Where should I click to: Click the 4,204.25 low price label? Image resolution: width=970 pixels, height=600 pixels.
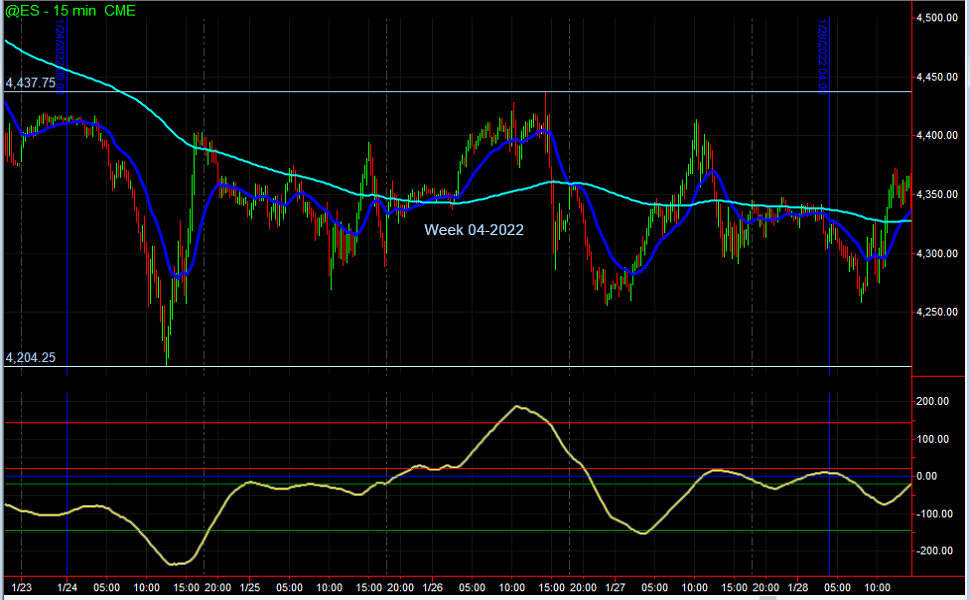point(31,357)
